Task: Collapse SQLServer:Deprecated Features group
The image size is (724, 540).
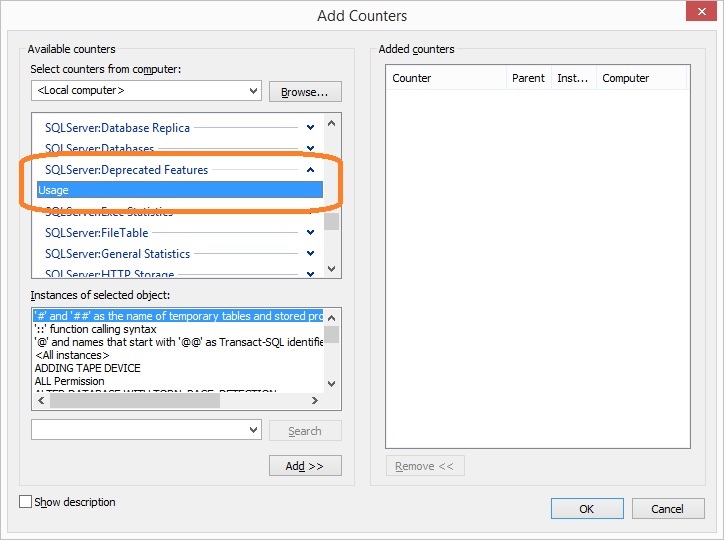Action: 310,170
